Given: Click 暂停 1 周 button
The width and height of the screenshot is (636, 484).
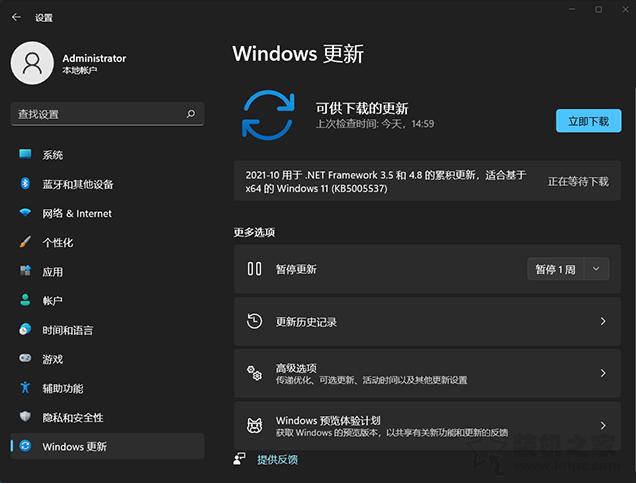Looking at the screenshot, I should point(555,269).
